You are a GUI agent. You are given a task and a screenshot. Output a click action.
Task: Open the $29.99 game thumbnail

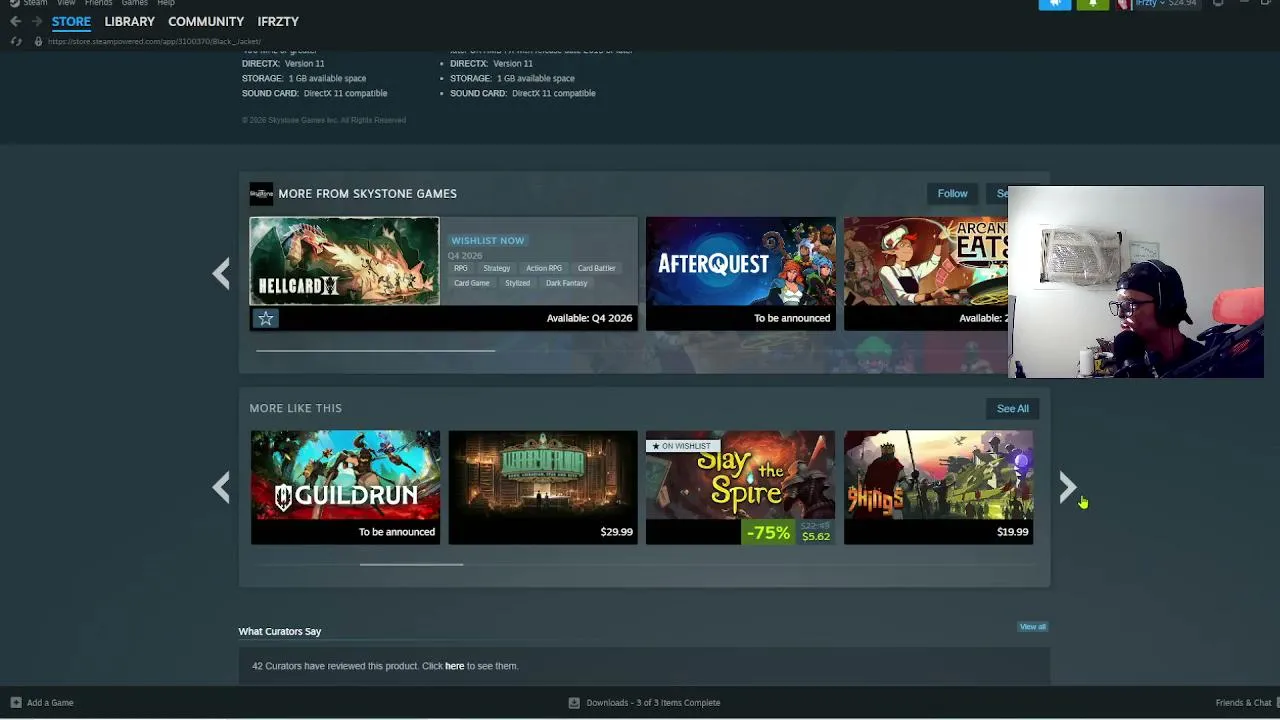click(x=543, y=475)
